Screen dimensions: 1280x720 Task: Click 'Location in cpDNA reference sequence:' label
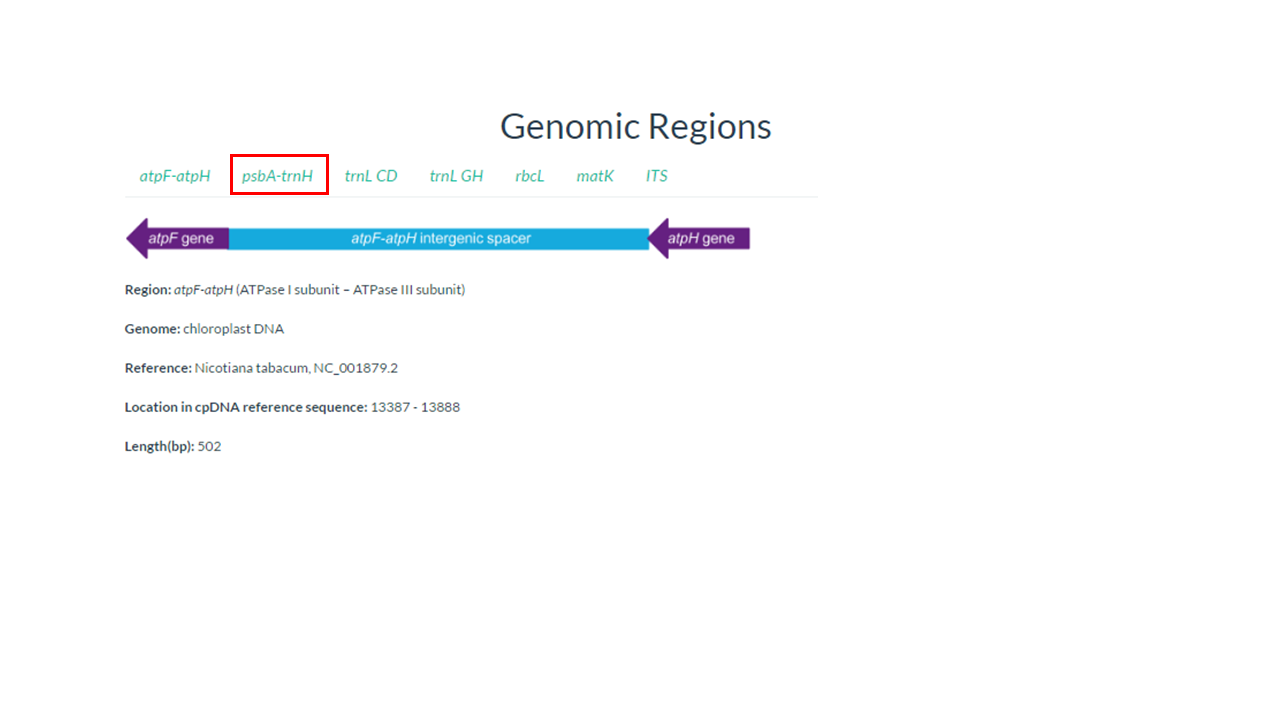point(246,407)
